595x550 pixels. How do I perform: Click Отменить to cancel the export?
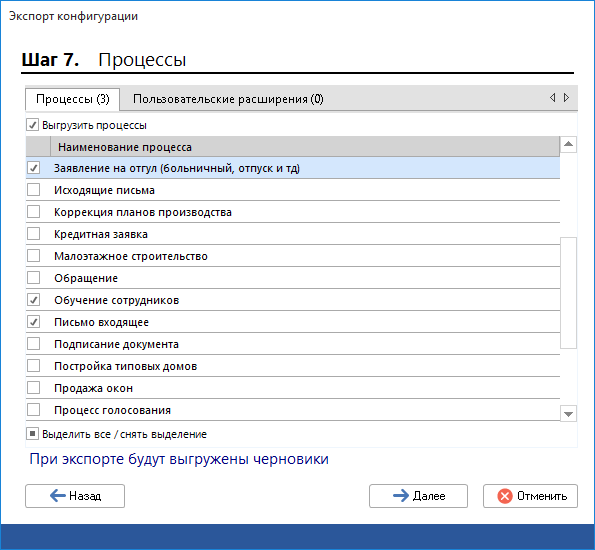click(x=530, y=496)
